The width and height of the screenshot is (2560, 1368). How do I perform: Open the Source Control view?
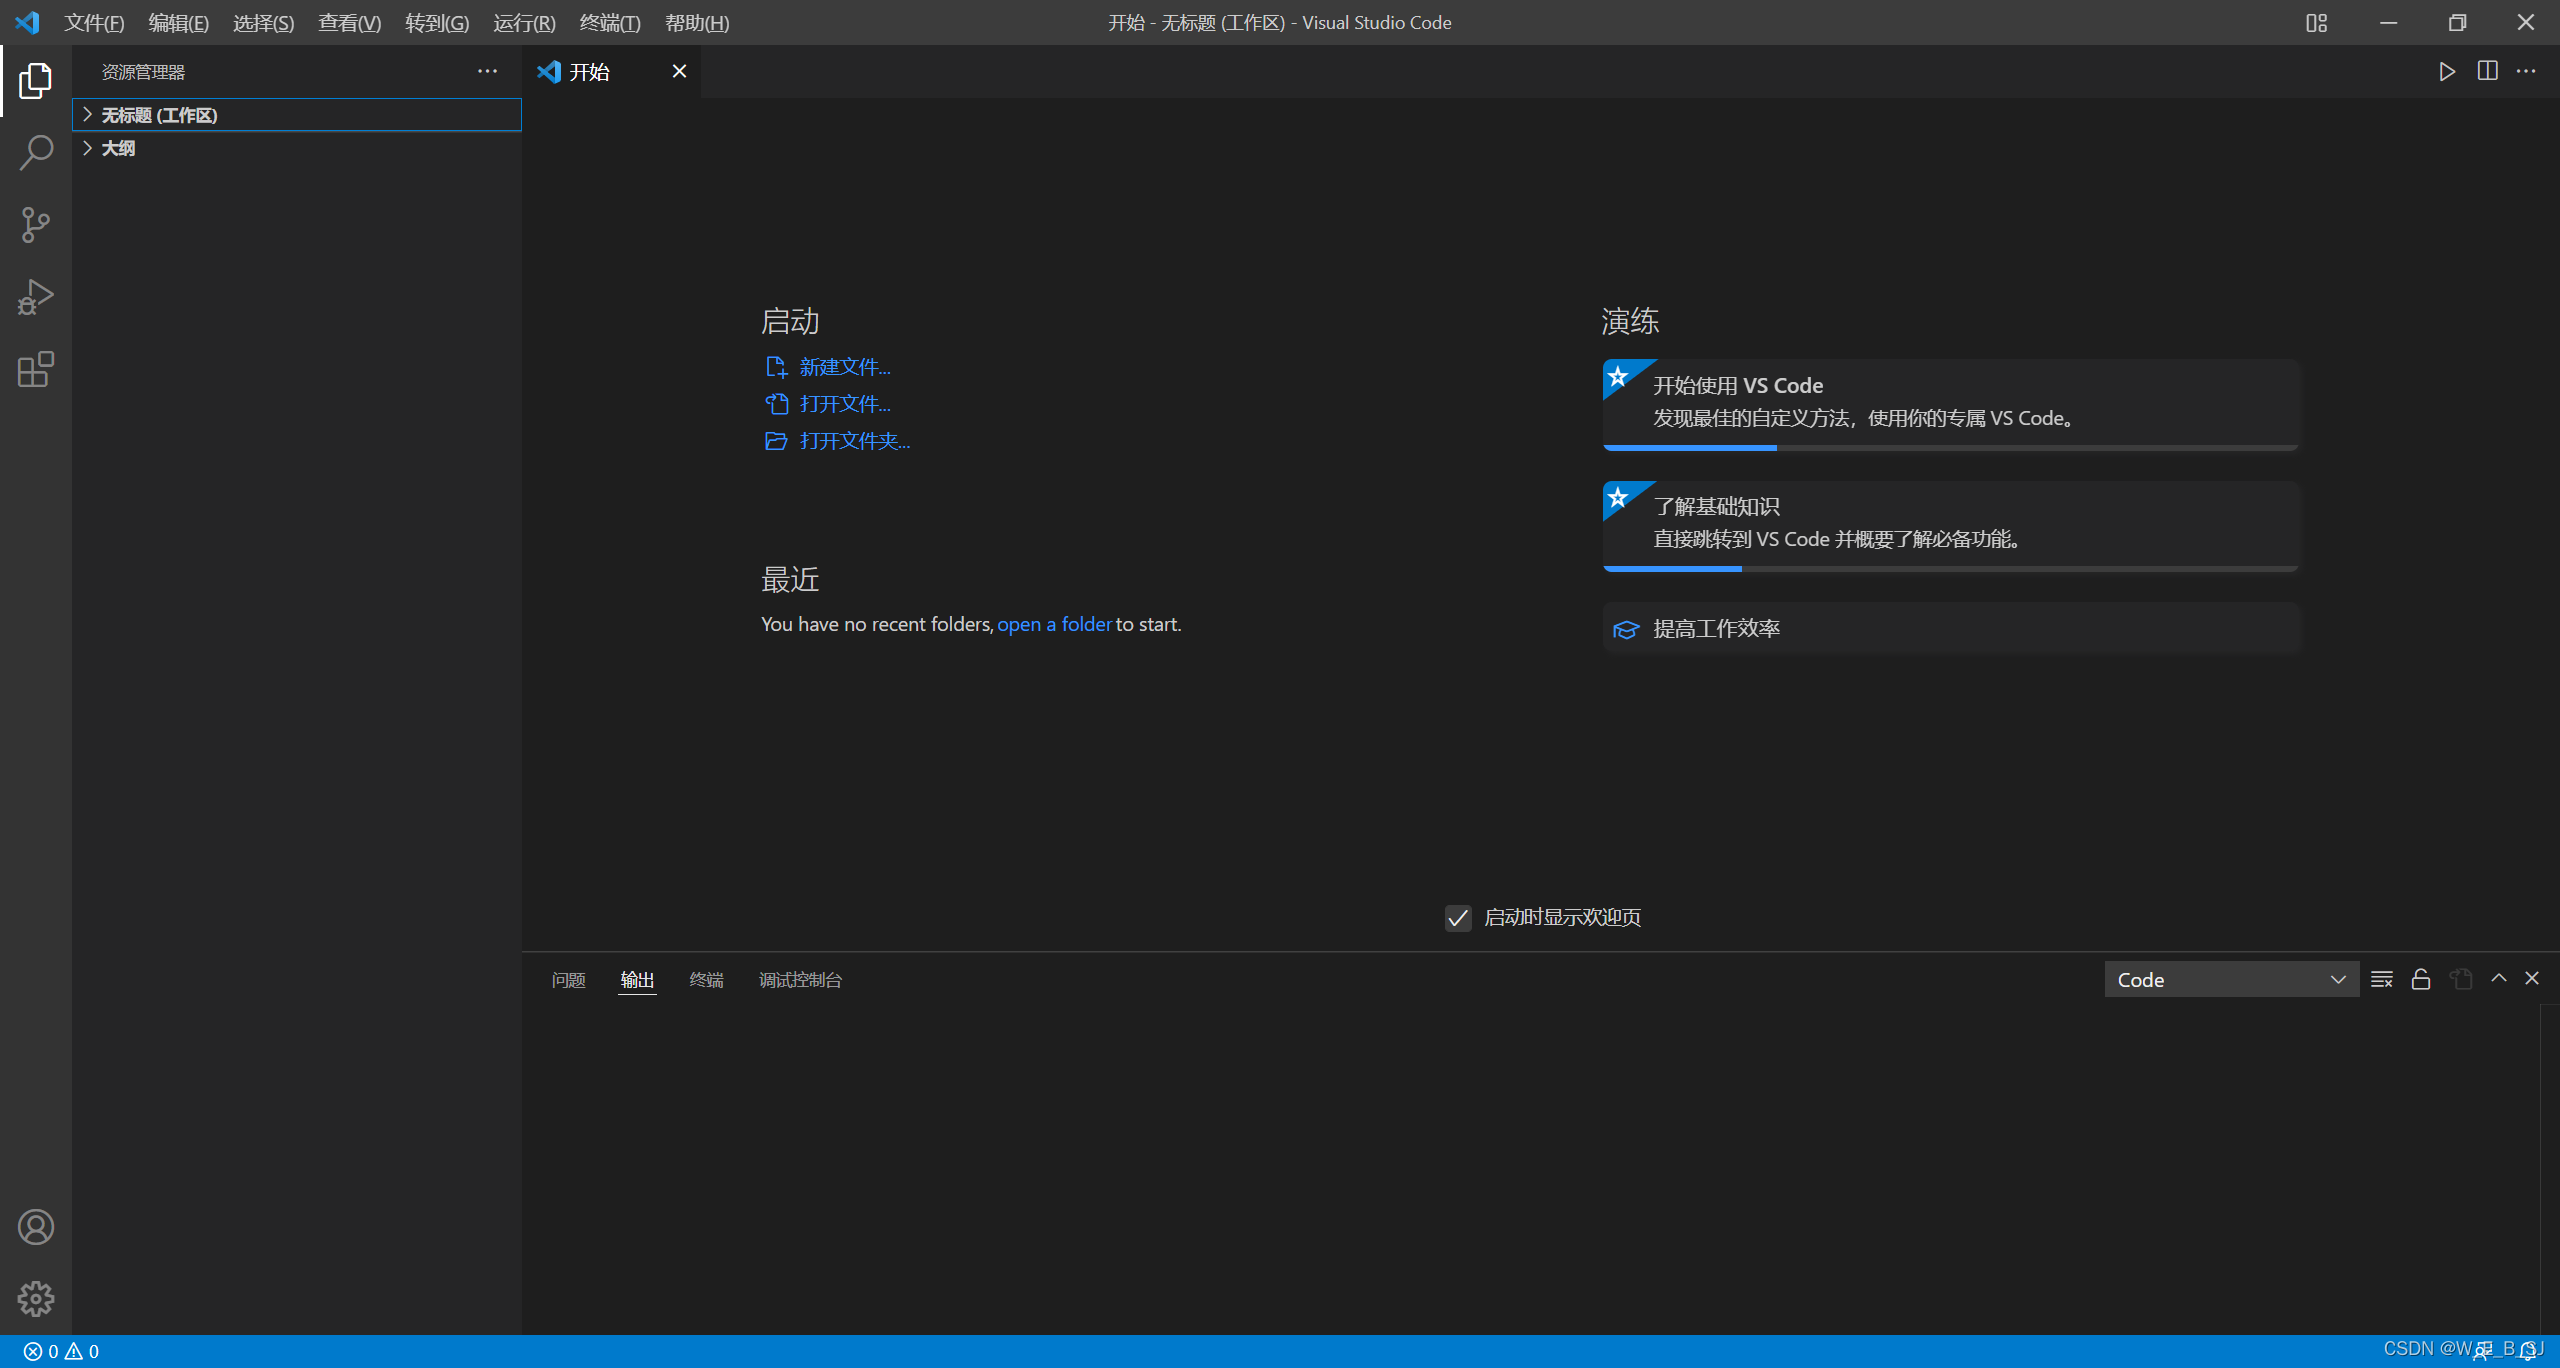tap(36, 225)
